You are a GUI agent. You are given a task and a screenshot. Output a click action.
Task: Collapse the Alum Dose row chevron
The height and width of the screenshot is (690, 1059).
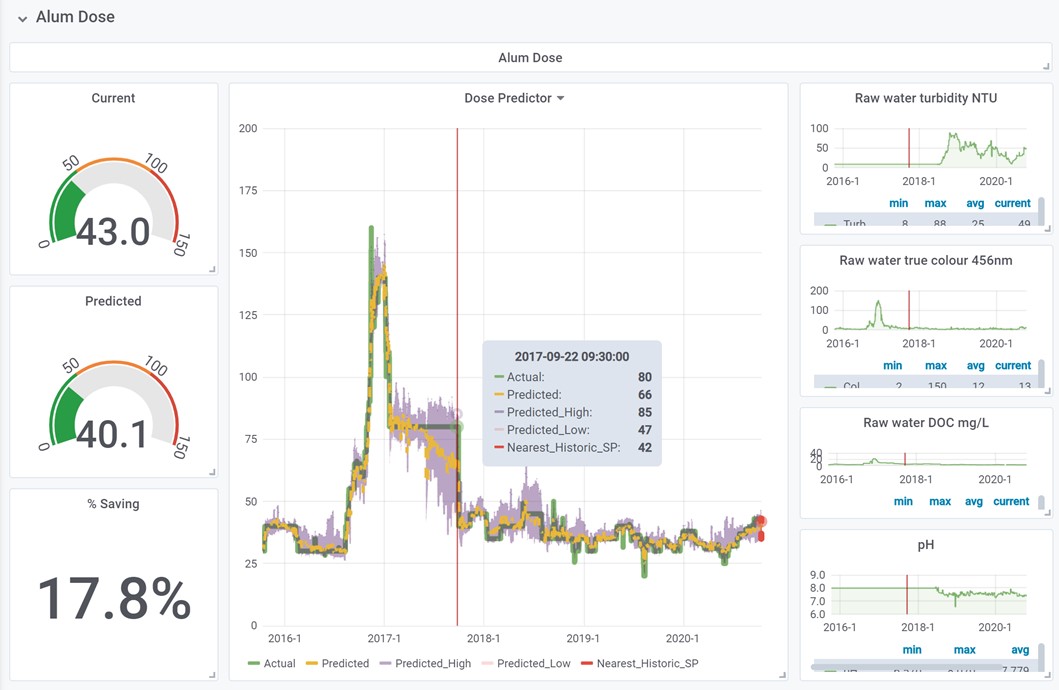(22, 19)
